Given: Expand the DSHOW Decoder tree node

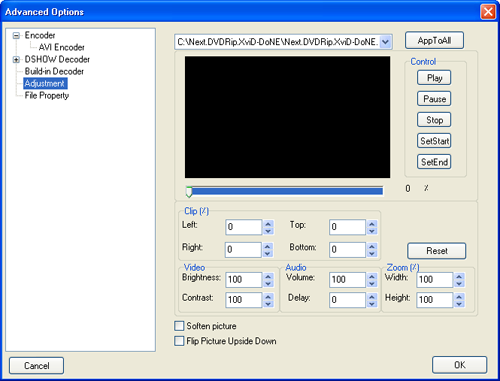Looking at the screenshot, I should coord(16,60).
